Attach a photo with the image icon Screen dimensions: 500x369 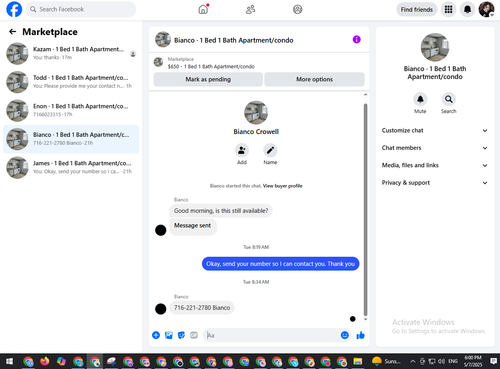169,335
